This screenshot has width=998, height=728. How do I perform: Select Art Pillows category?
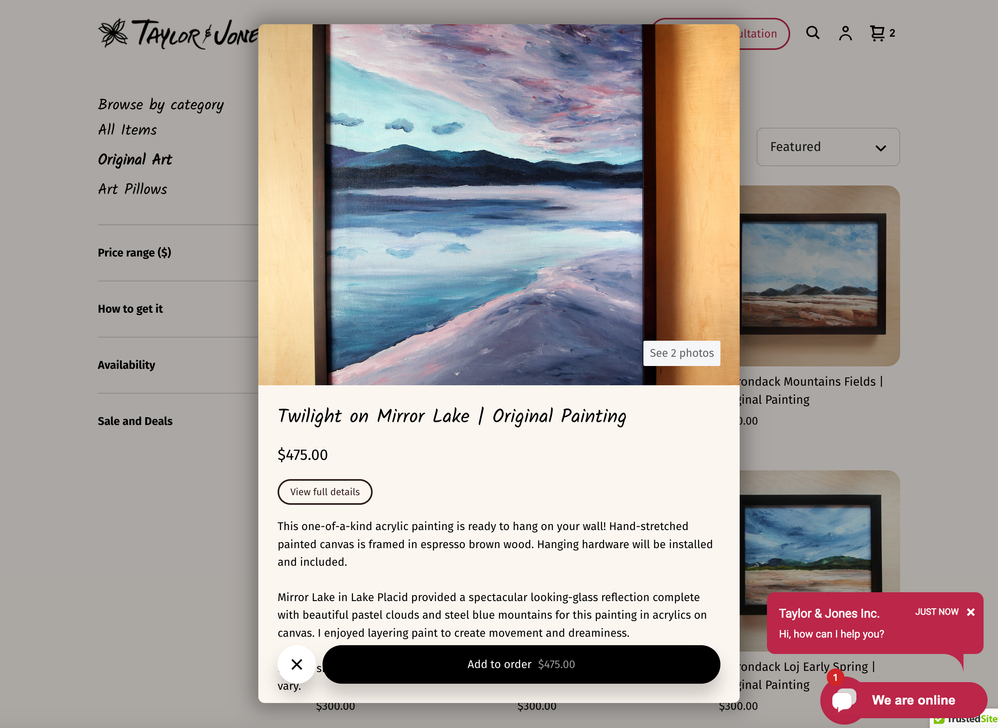(132, 189)
